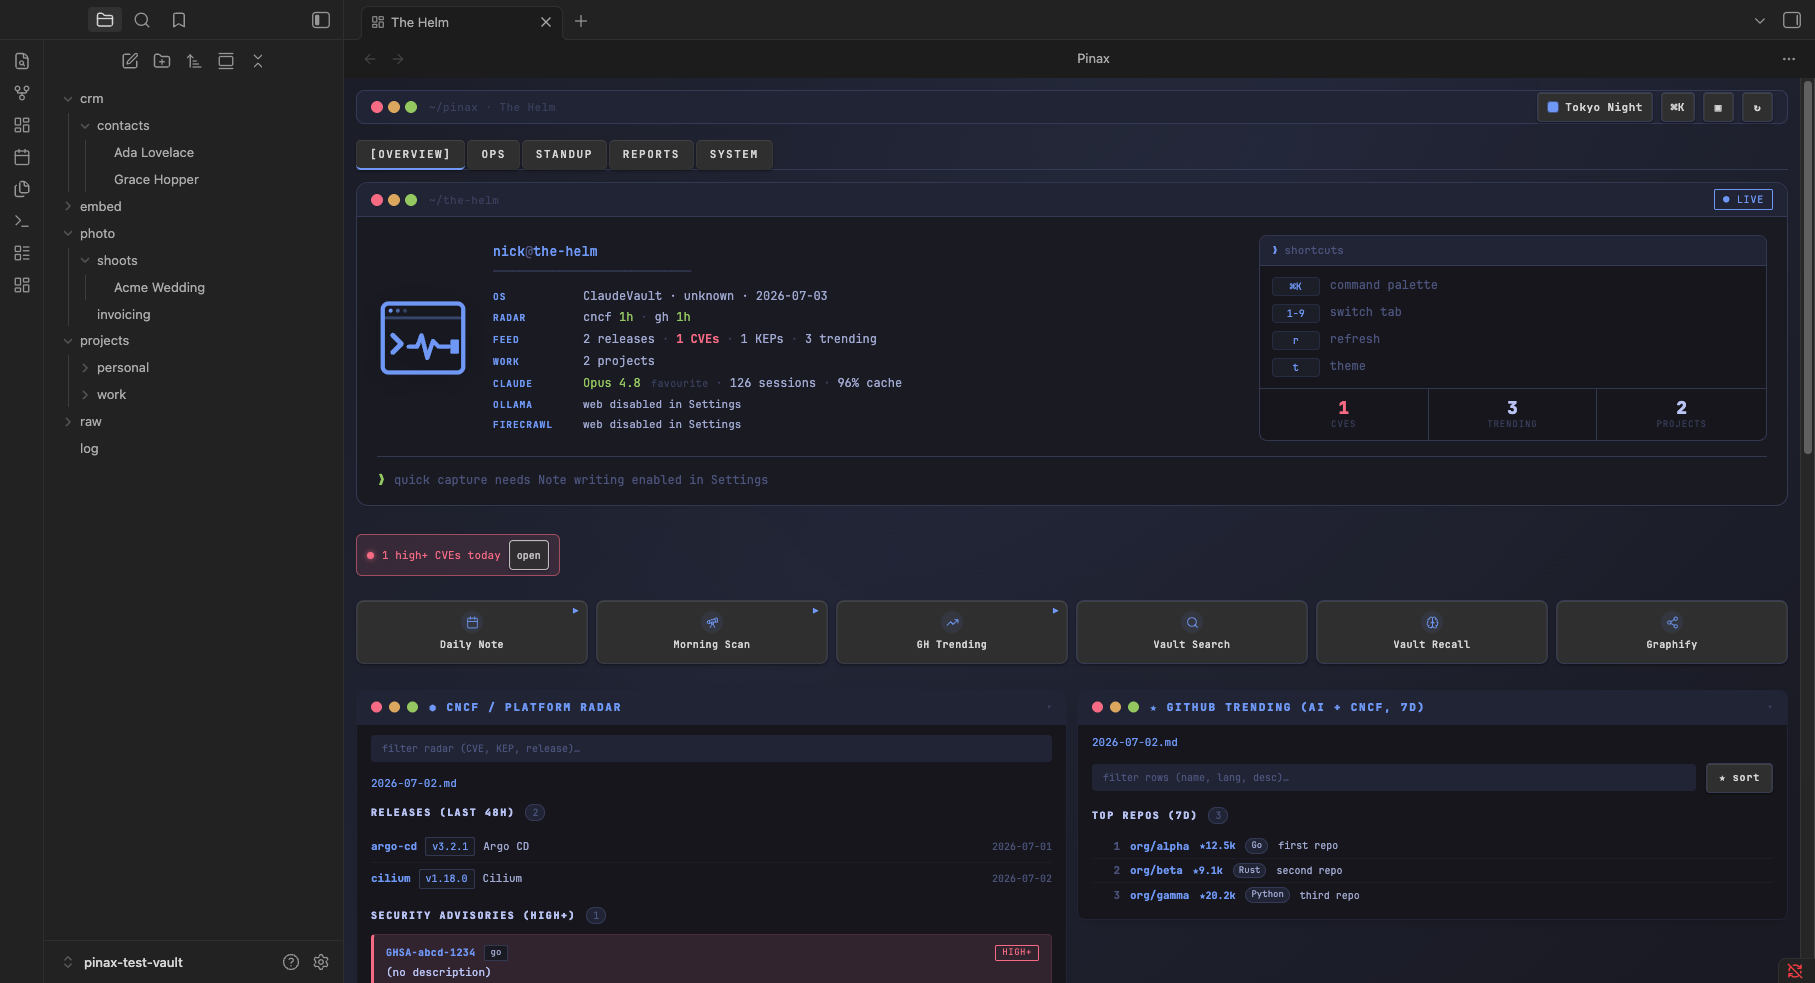This screenshot has width=1815, height=983.
Task: Open templates copy ribbon icon
Action: click(22, 189)
